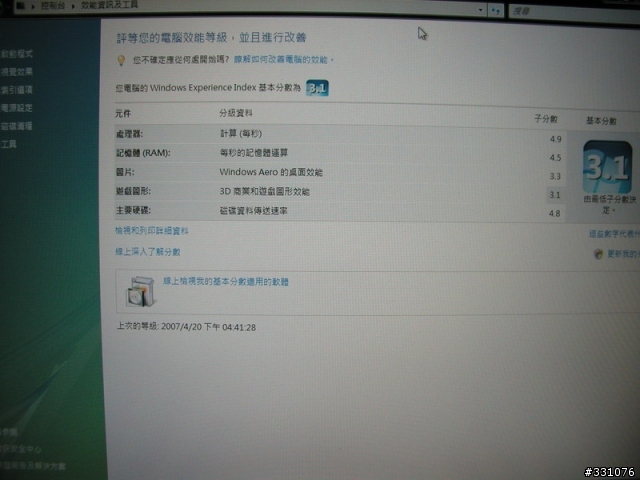Click Windows Aero 的桌面效能 description
Image resolution: width=640 pixels, height=480 pixels.
click(271, 172)
